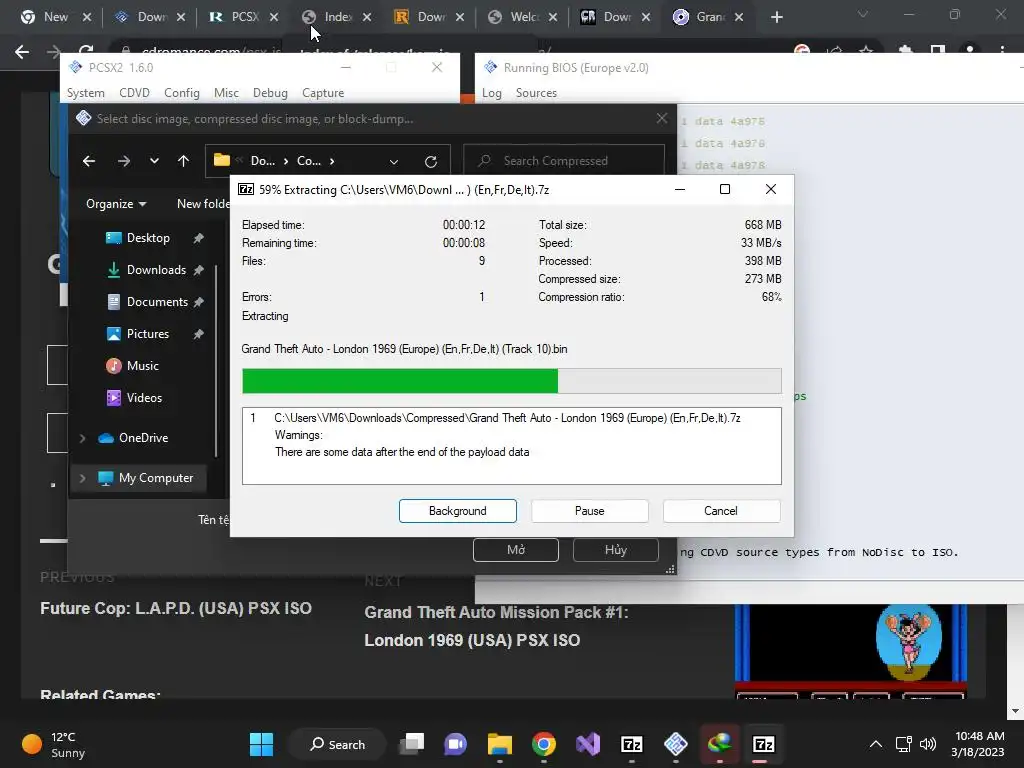
Task: Go back in file dialog navigation
Action: [x=89, y=161]
